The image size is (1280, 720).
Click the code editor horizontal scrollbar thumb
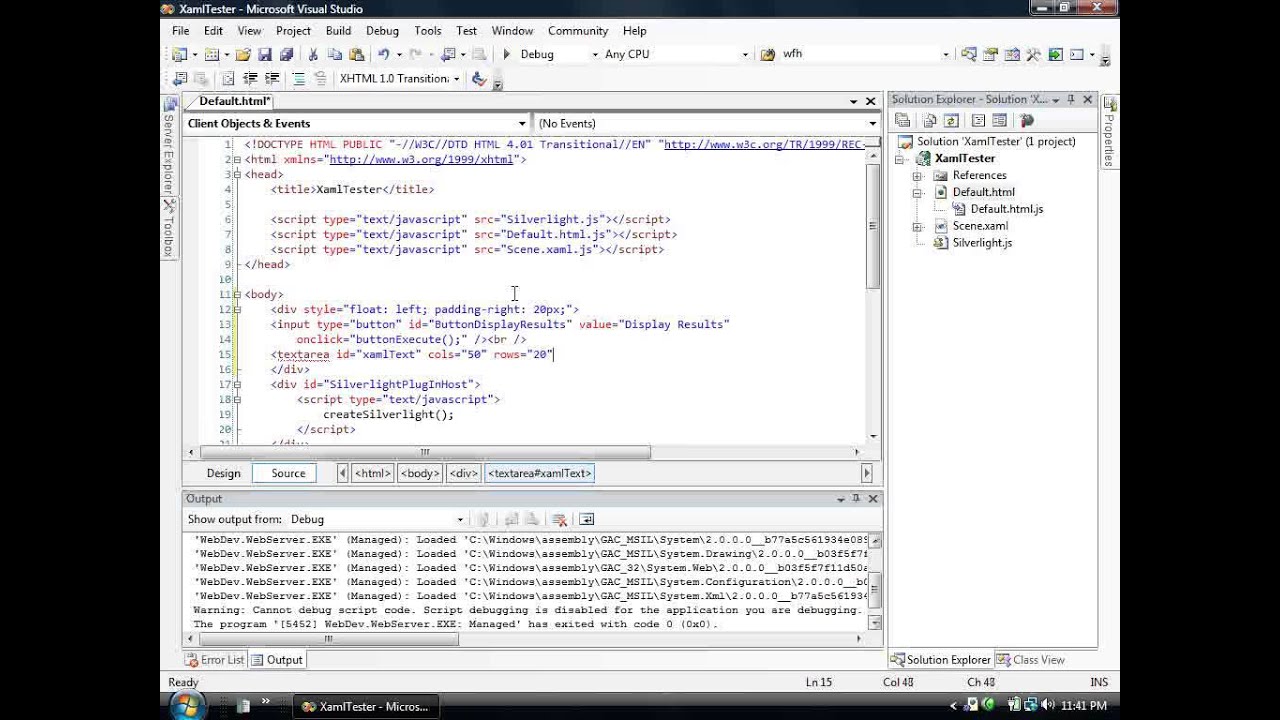pos(425,452)
